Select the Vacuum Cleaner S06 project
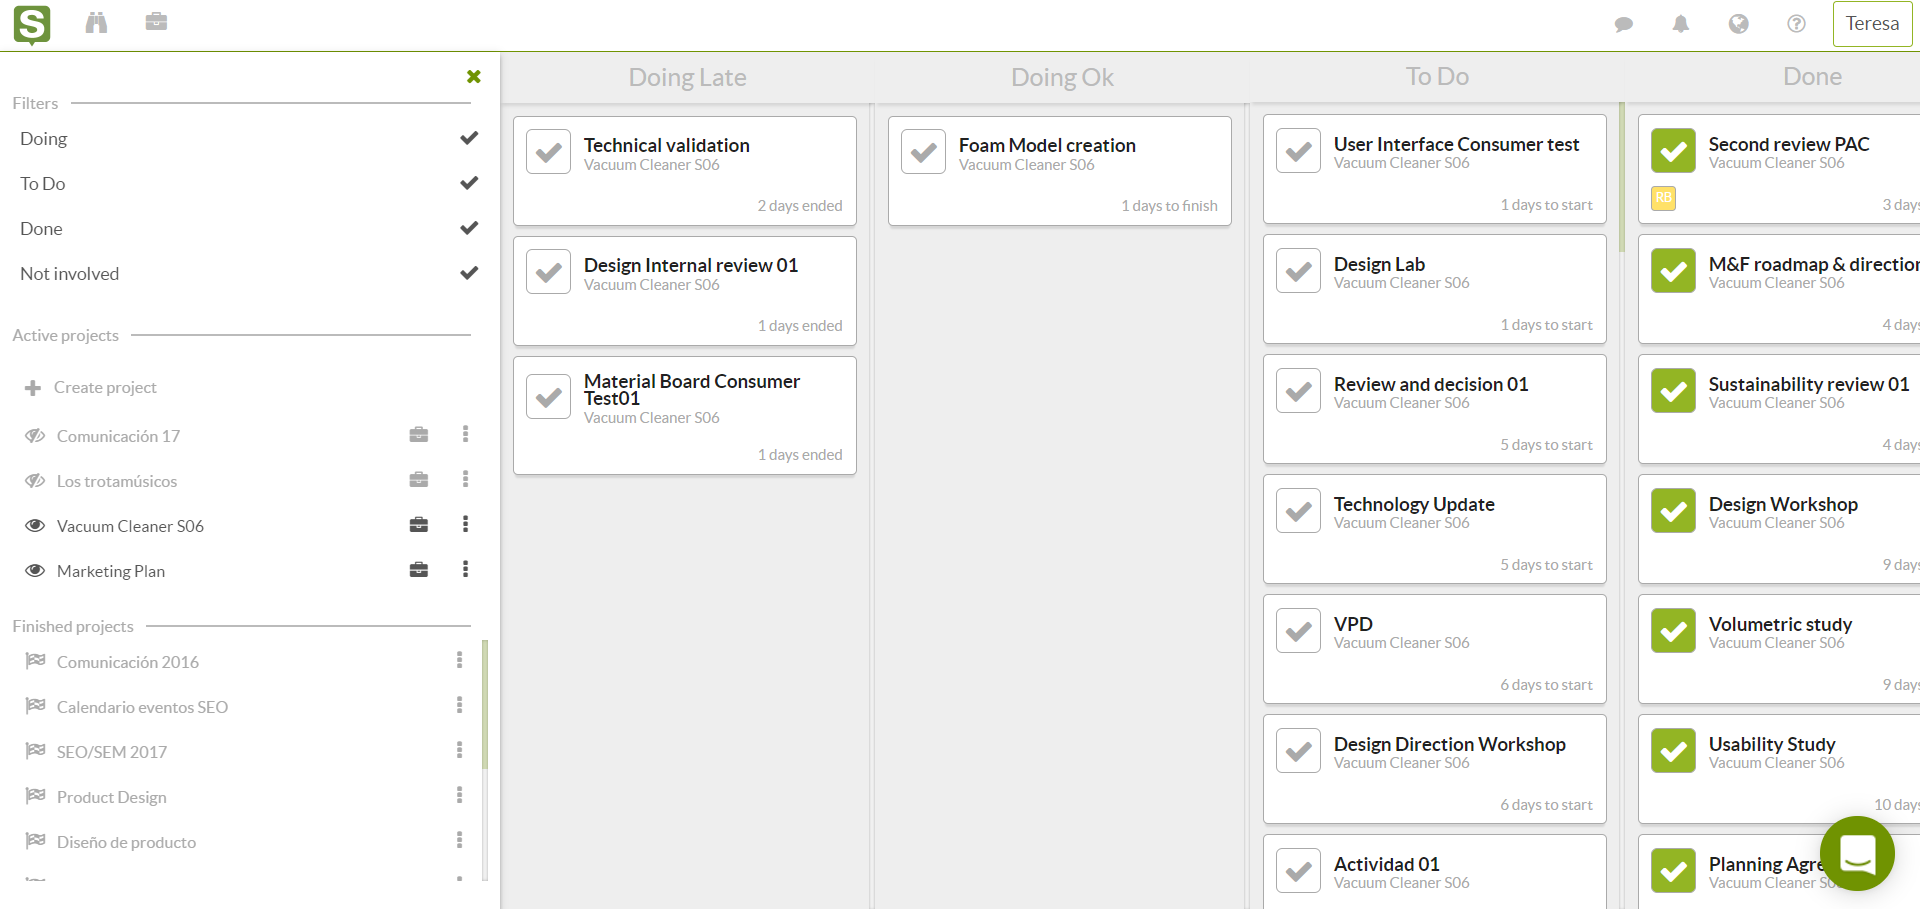This screenshot has width=1920, height=909. pyautogui.click(x=130, y=527)
